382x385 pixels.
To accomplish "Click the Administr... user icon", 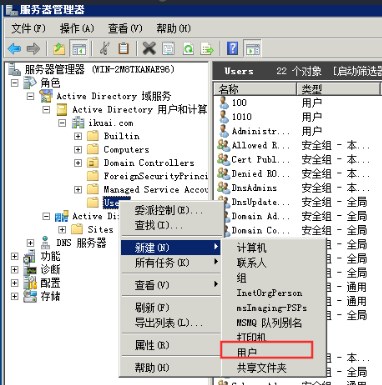I will 224,131.
